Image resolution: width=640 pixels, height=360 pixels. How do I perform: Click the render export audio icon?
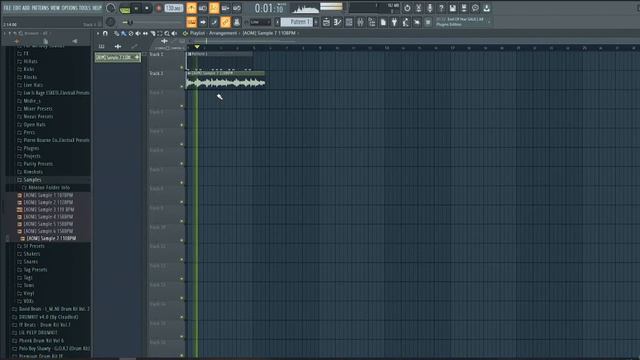pyautogui.click(x=464, y=8)
